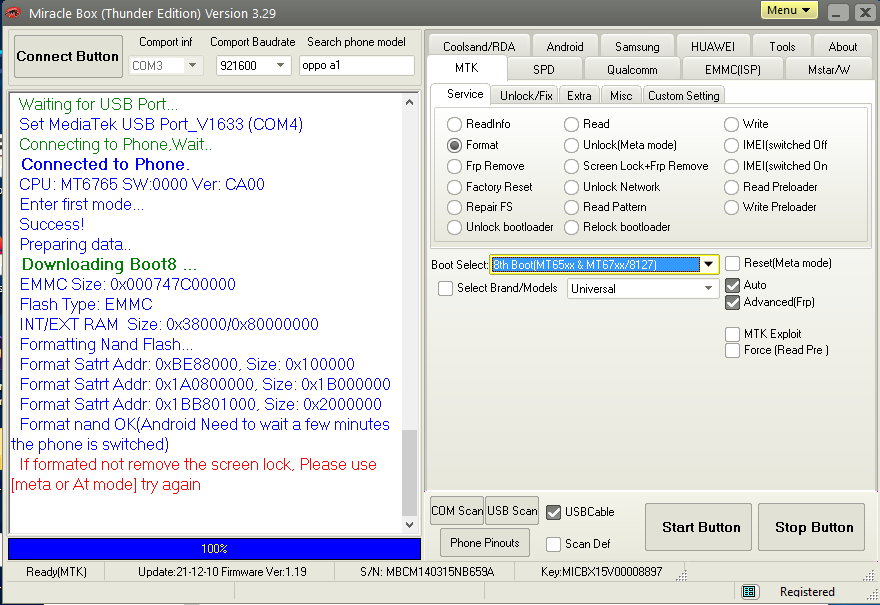
Task: Click the Stop Button
Action: click(x=812, y=527)
